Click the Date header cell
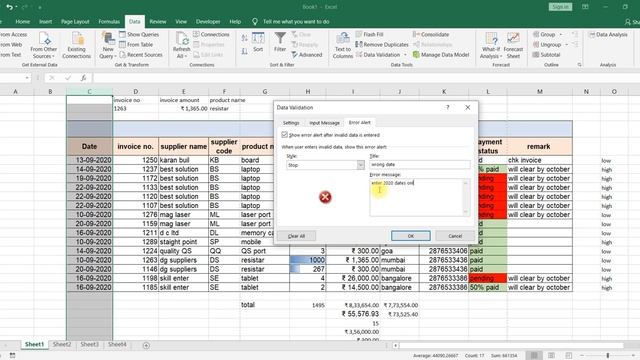Viewport: 640px width, 360px height. tap(89, 146)
